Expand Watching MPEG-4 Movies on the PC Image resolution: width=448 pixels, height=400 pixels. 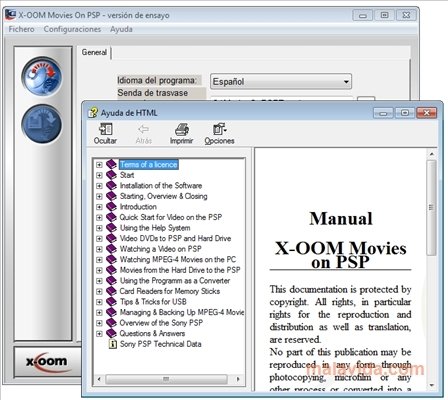point(99,260)
